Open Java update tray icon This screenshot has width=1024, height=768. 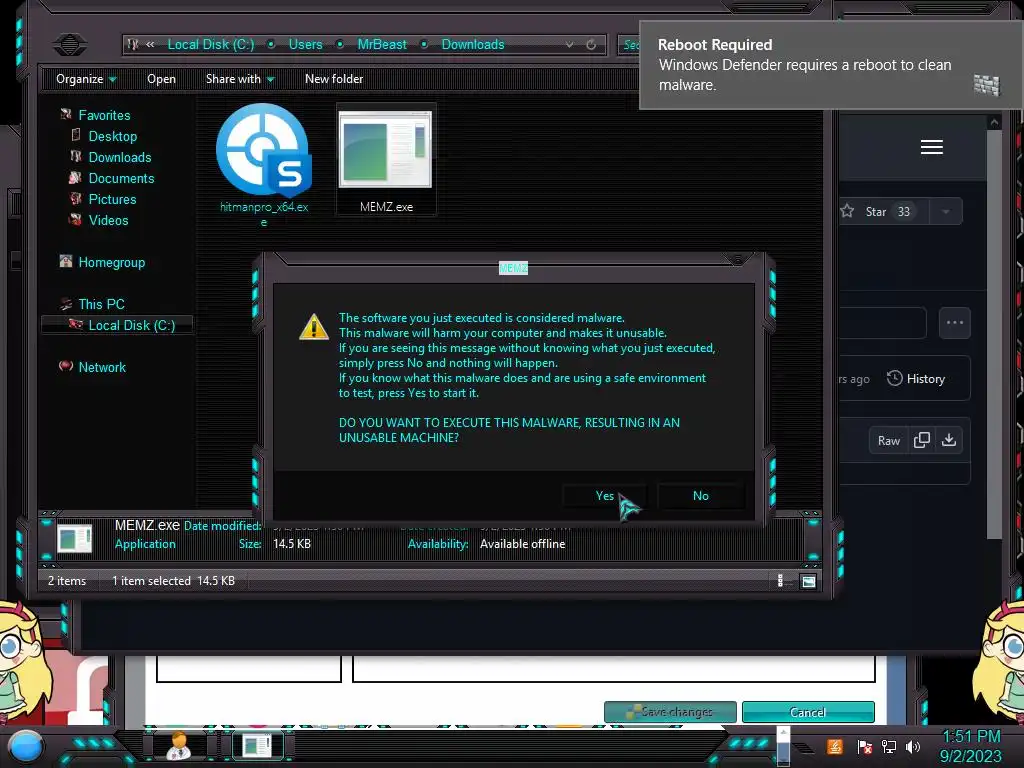tap(835, 746)
